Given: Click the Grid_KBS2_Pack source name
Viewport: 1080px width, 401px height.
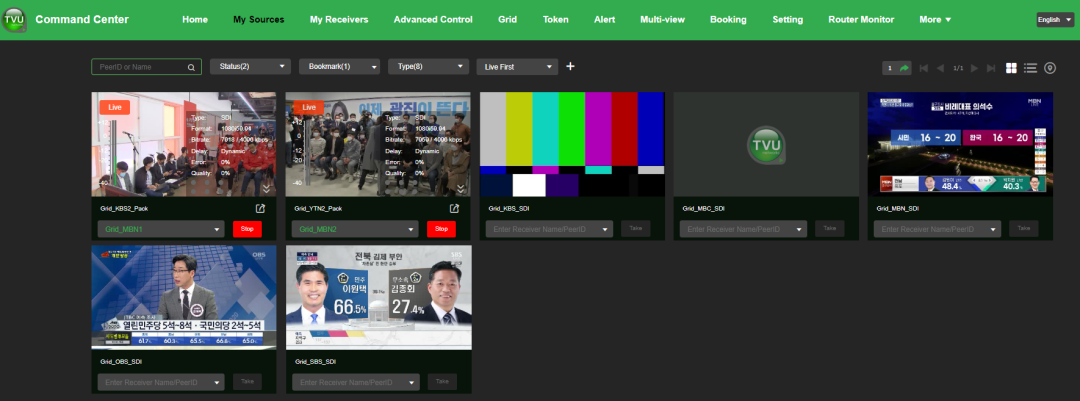Looking at the screenshot, I should pyautogui.click(x=123, y=209).
